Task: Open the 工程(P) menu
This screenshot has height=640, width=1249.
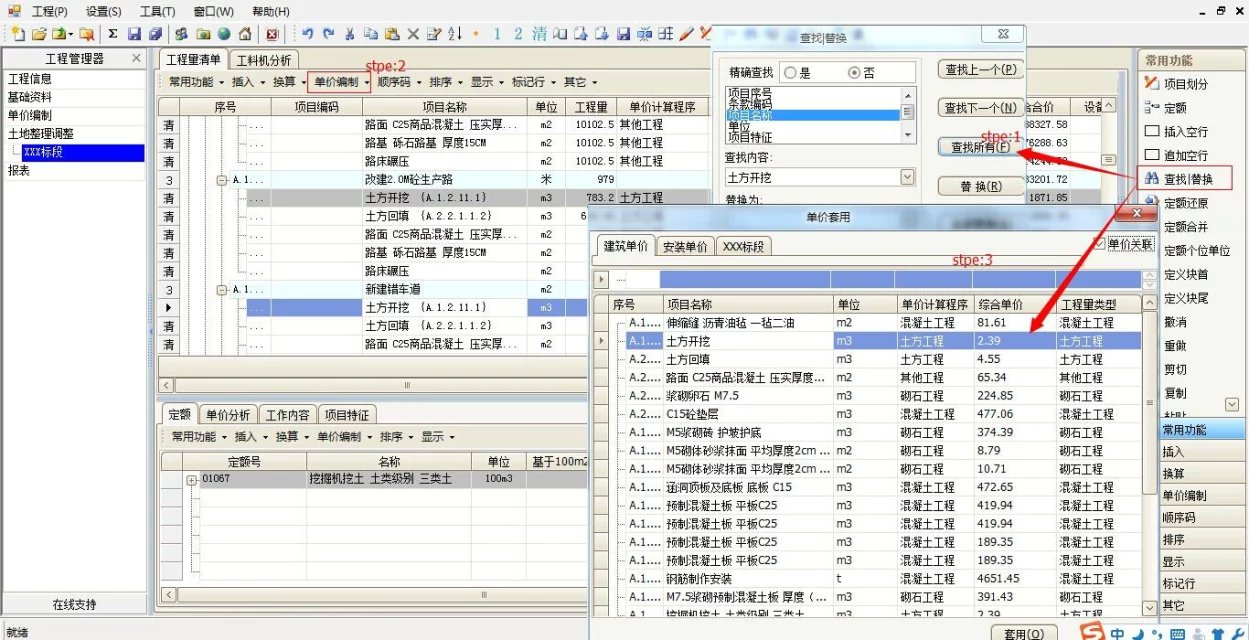Action: tap(49, 11)
